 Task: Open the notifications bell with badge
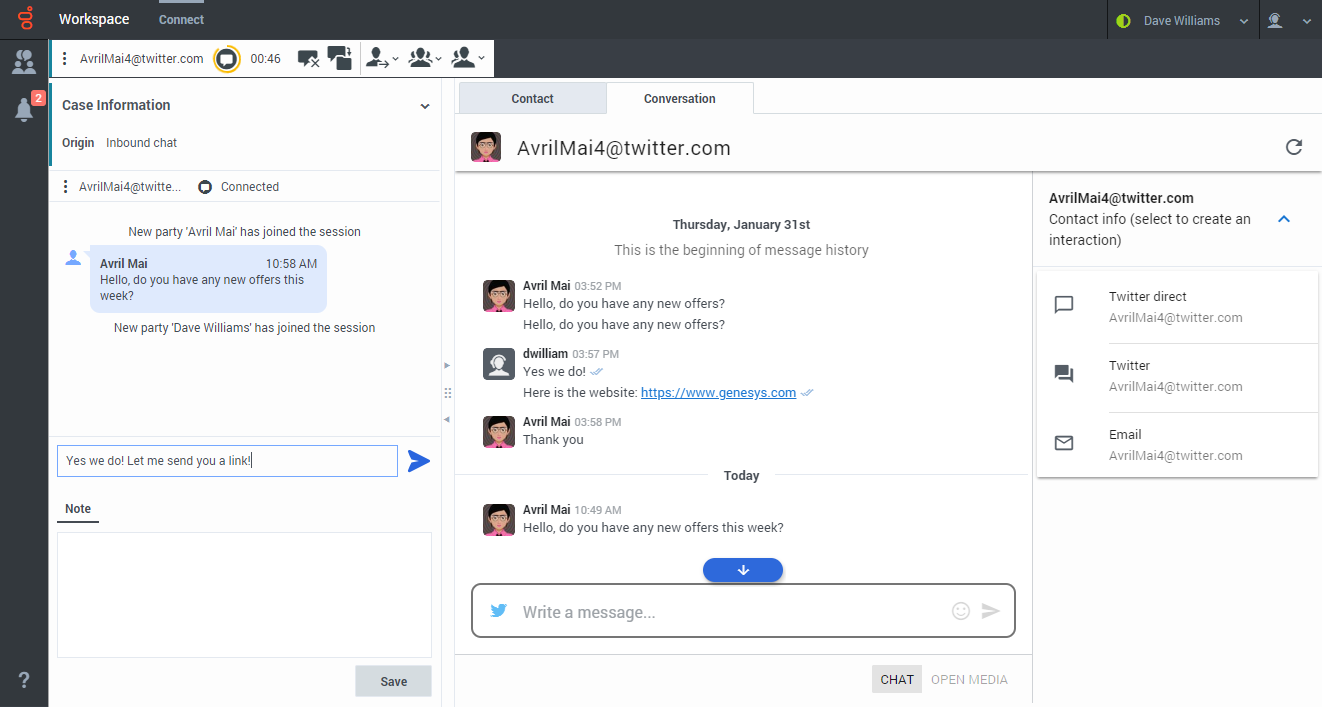(x=26, y=108)
